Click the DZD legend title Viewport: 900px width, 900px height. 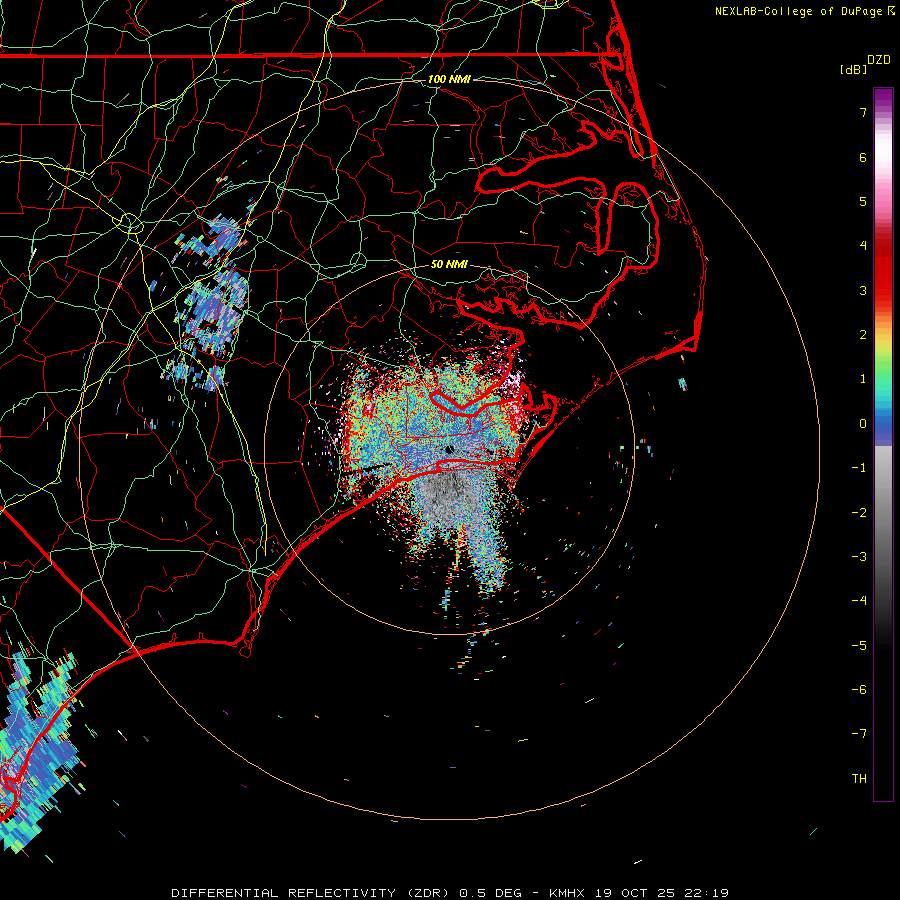coord(879,60)
